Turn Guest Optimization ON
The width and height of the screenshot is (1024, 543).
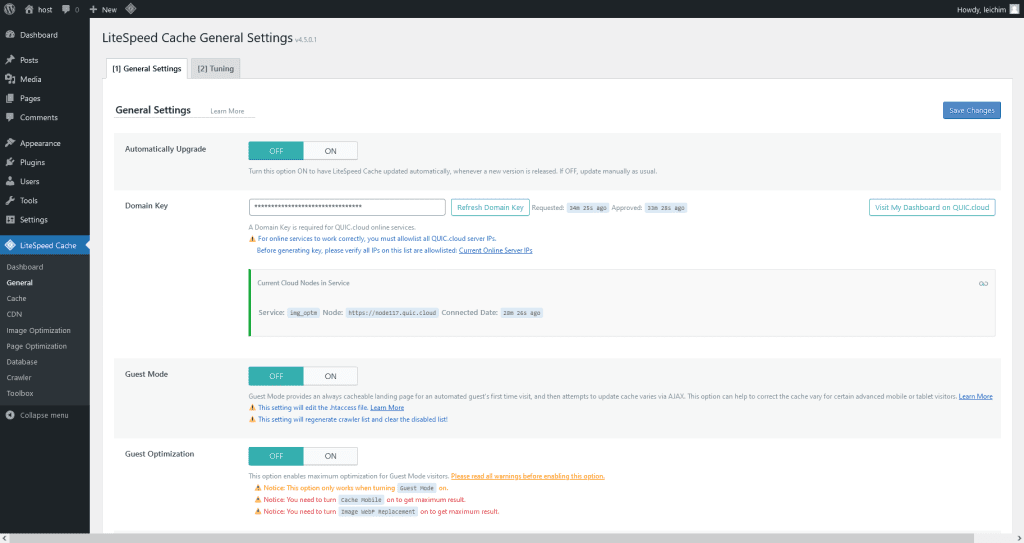330,455
